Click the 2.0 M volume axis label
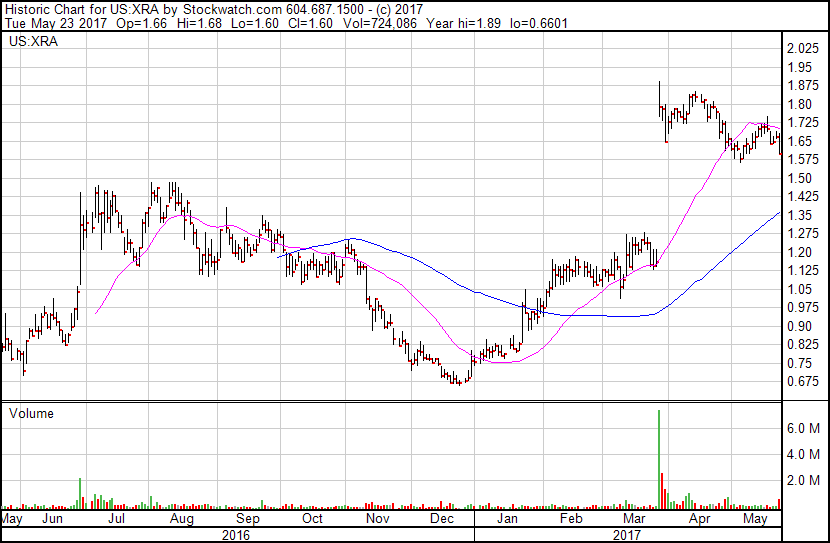This screenshot has width=830, height=543. pos(804,480)
